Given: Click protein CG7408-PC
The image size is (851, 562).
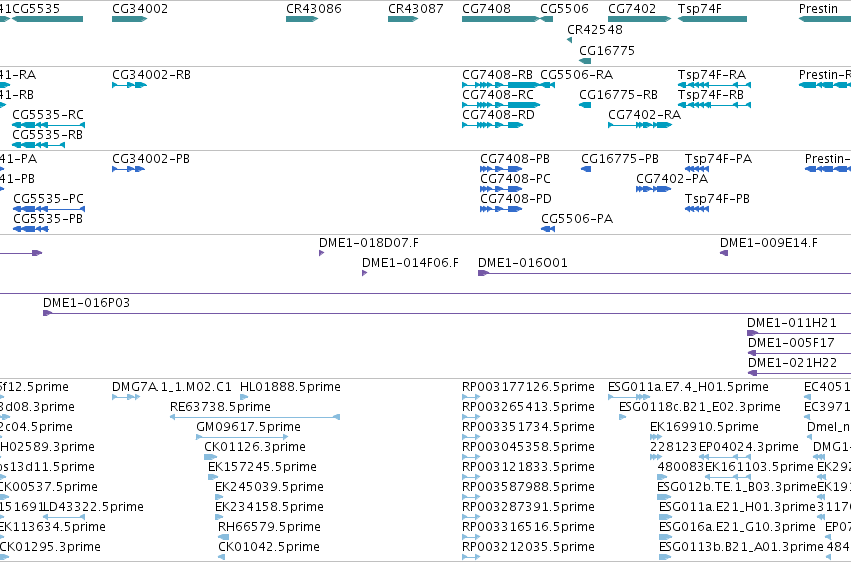Looking at the screenshot, I should click(501, 189).
